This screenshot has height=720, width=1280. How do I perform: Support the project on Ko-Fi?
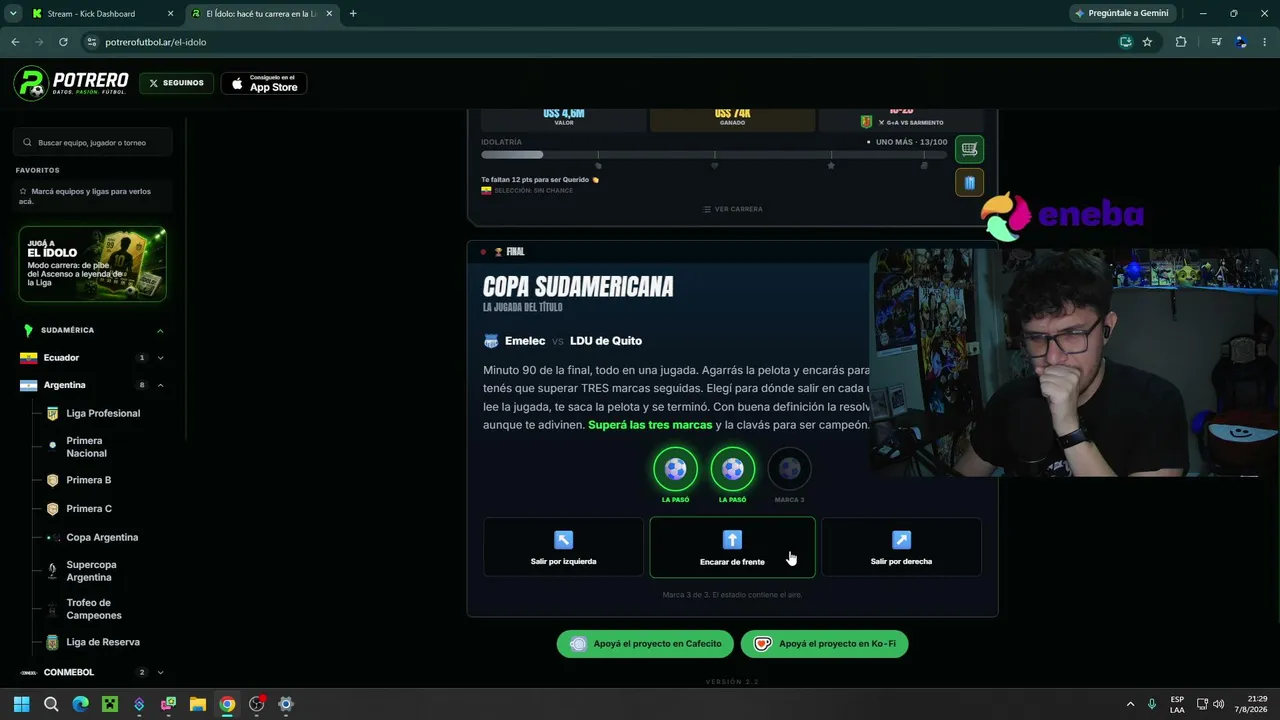click(x=825, y=644)
